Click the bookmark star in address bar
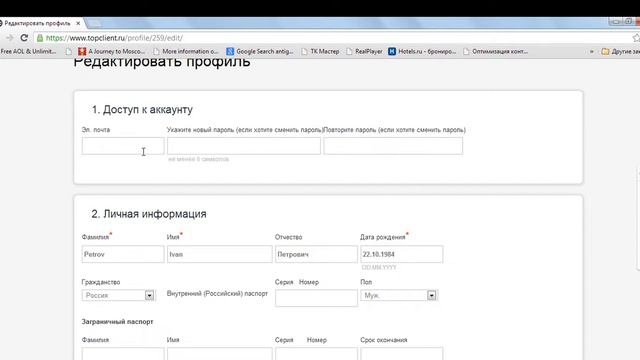The image size is (640, 360). point(636,38)
